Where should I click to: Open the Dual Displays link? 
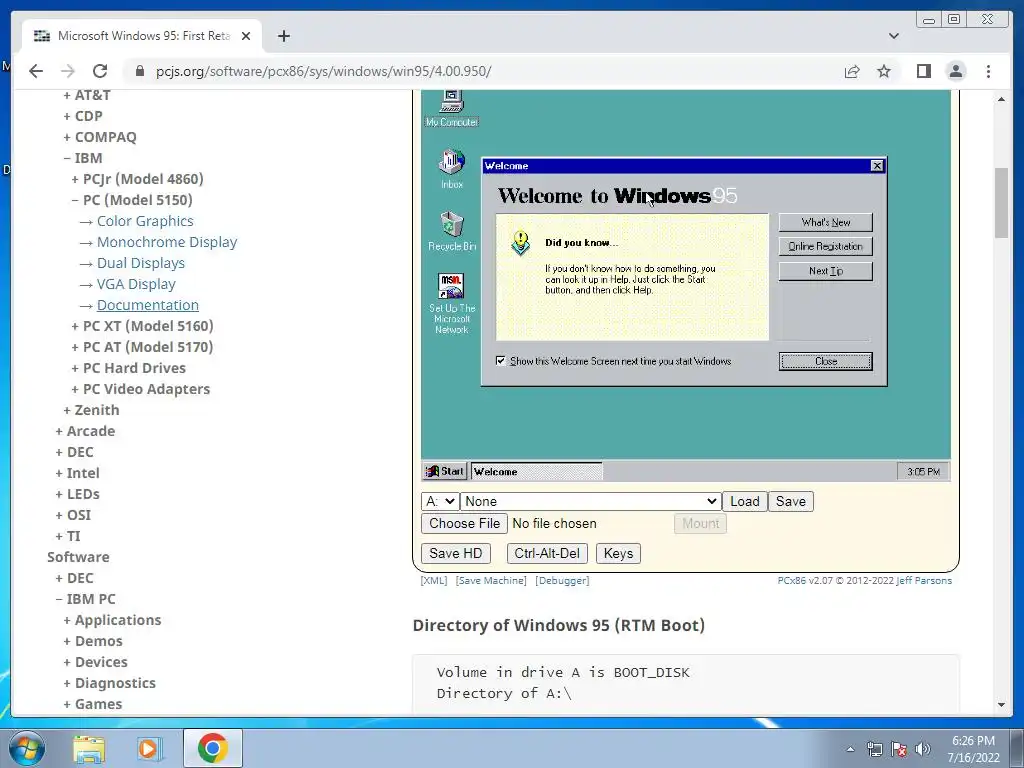coord(140,263)
